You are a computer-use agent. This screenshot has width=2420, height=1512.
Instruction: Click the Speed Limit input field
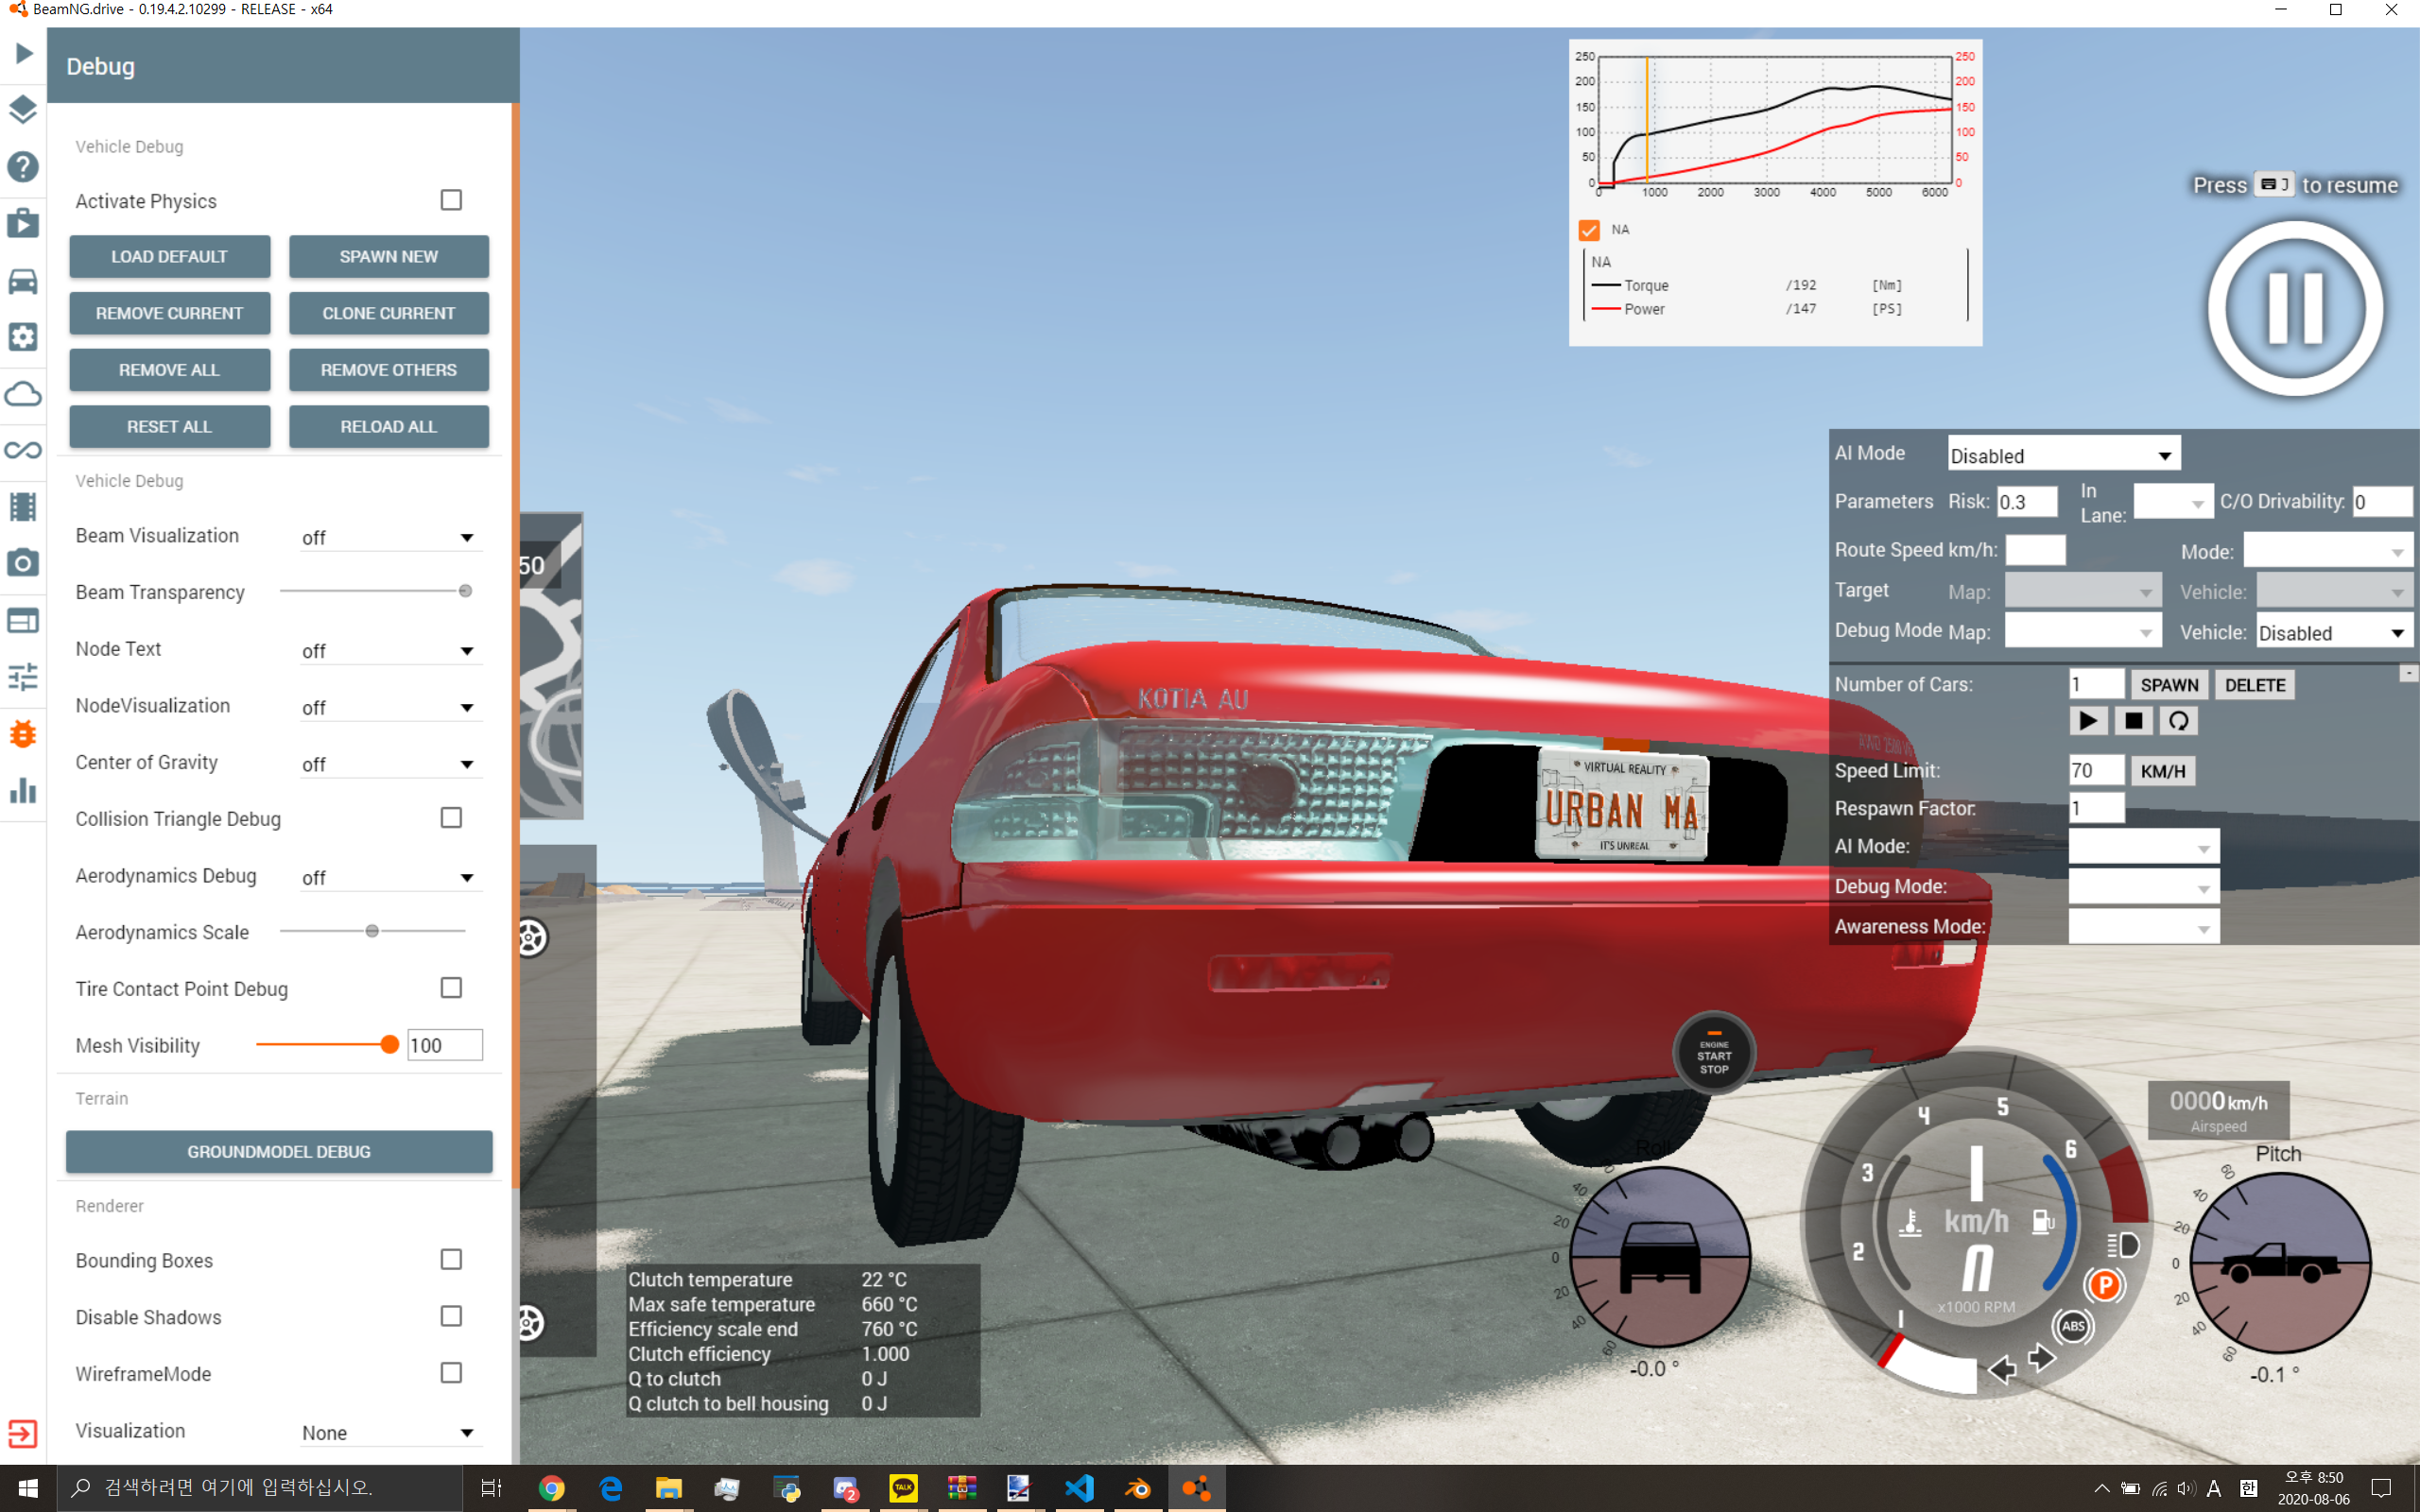point(2096,770)
